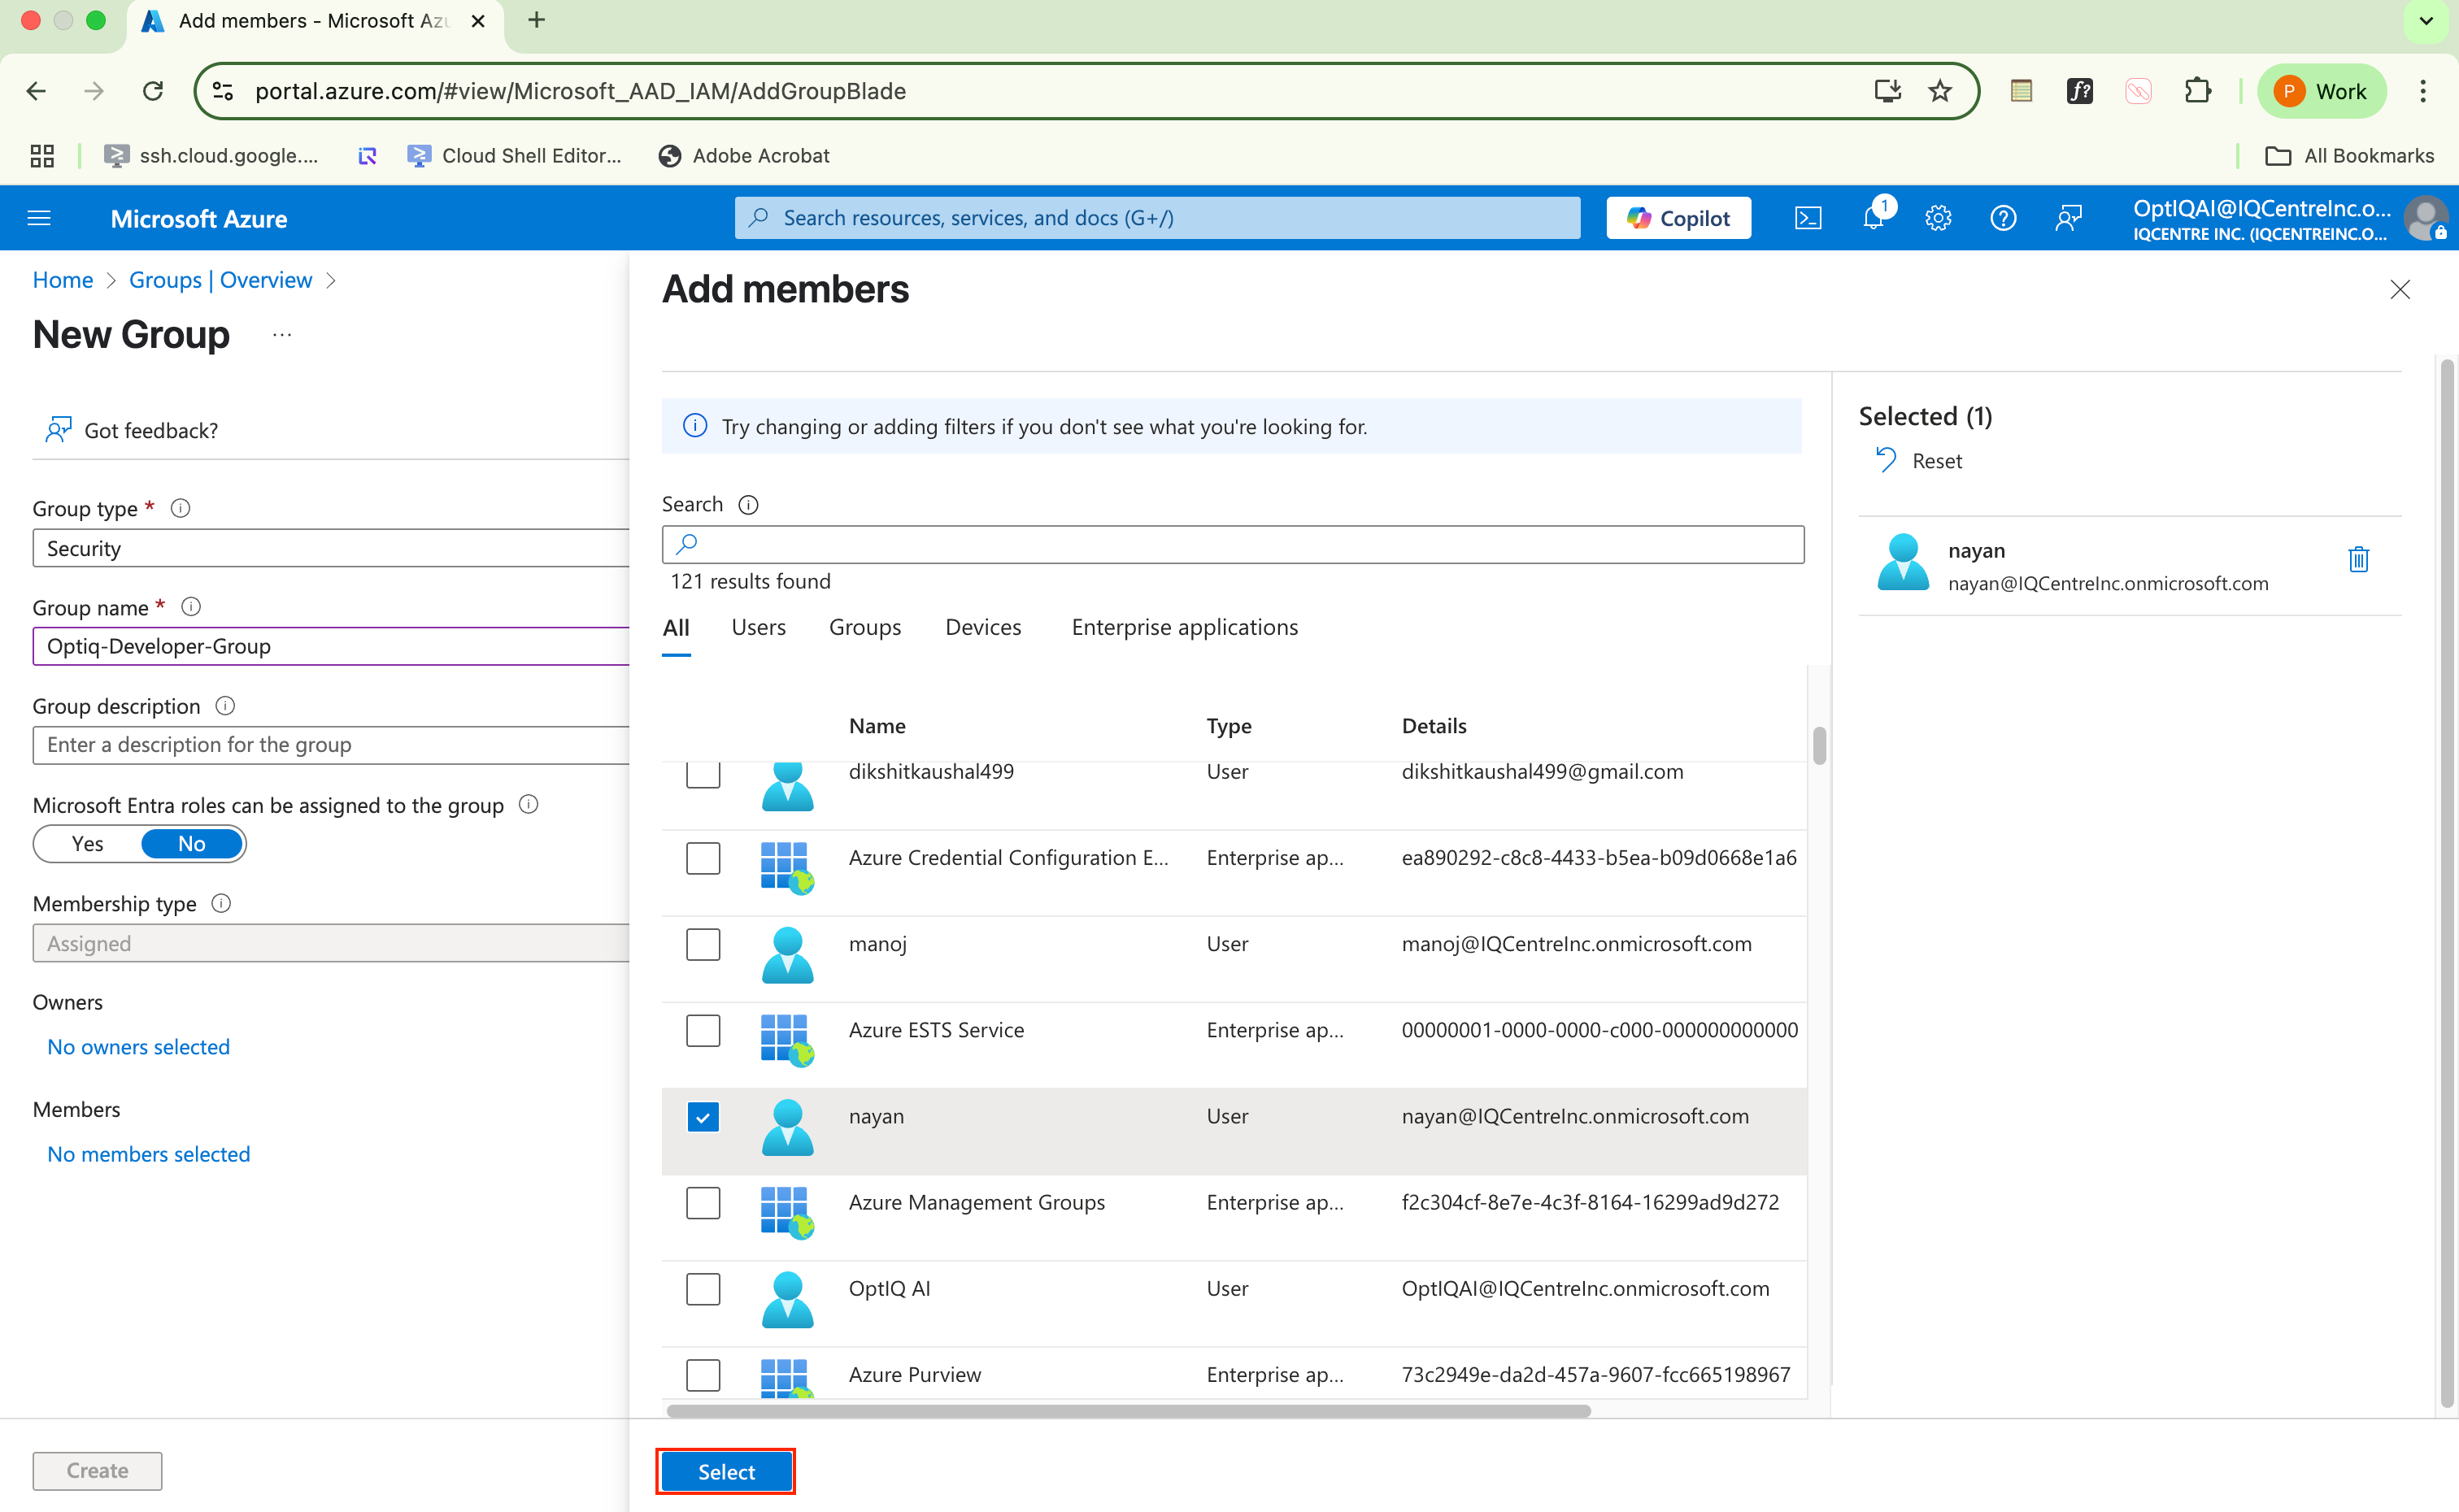Go to the Home breadcrumb
This screenshot has height=1512, width=2459.
click(x=62, y=280)
